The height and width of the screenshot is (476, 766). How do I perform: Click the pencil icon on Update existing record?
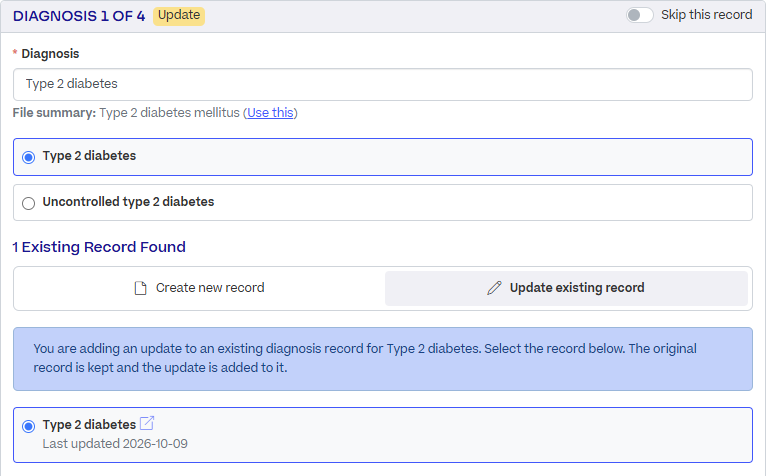tap(494, 288)
